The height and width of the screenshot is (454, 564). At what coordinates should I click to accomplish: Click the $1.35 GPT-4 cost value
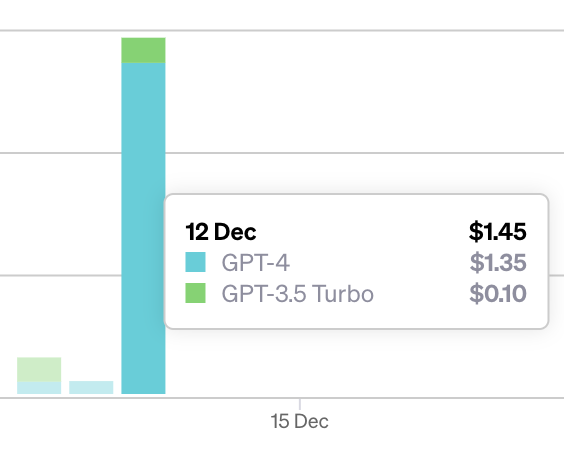(x=498, y=263)
